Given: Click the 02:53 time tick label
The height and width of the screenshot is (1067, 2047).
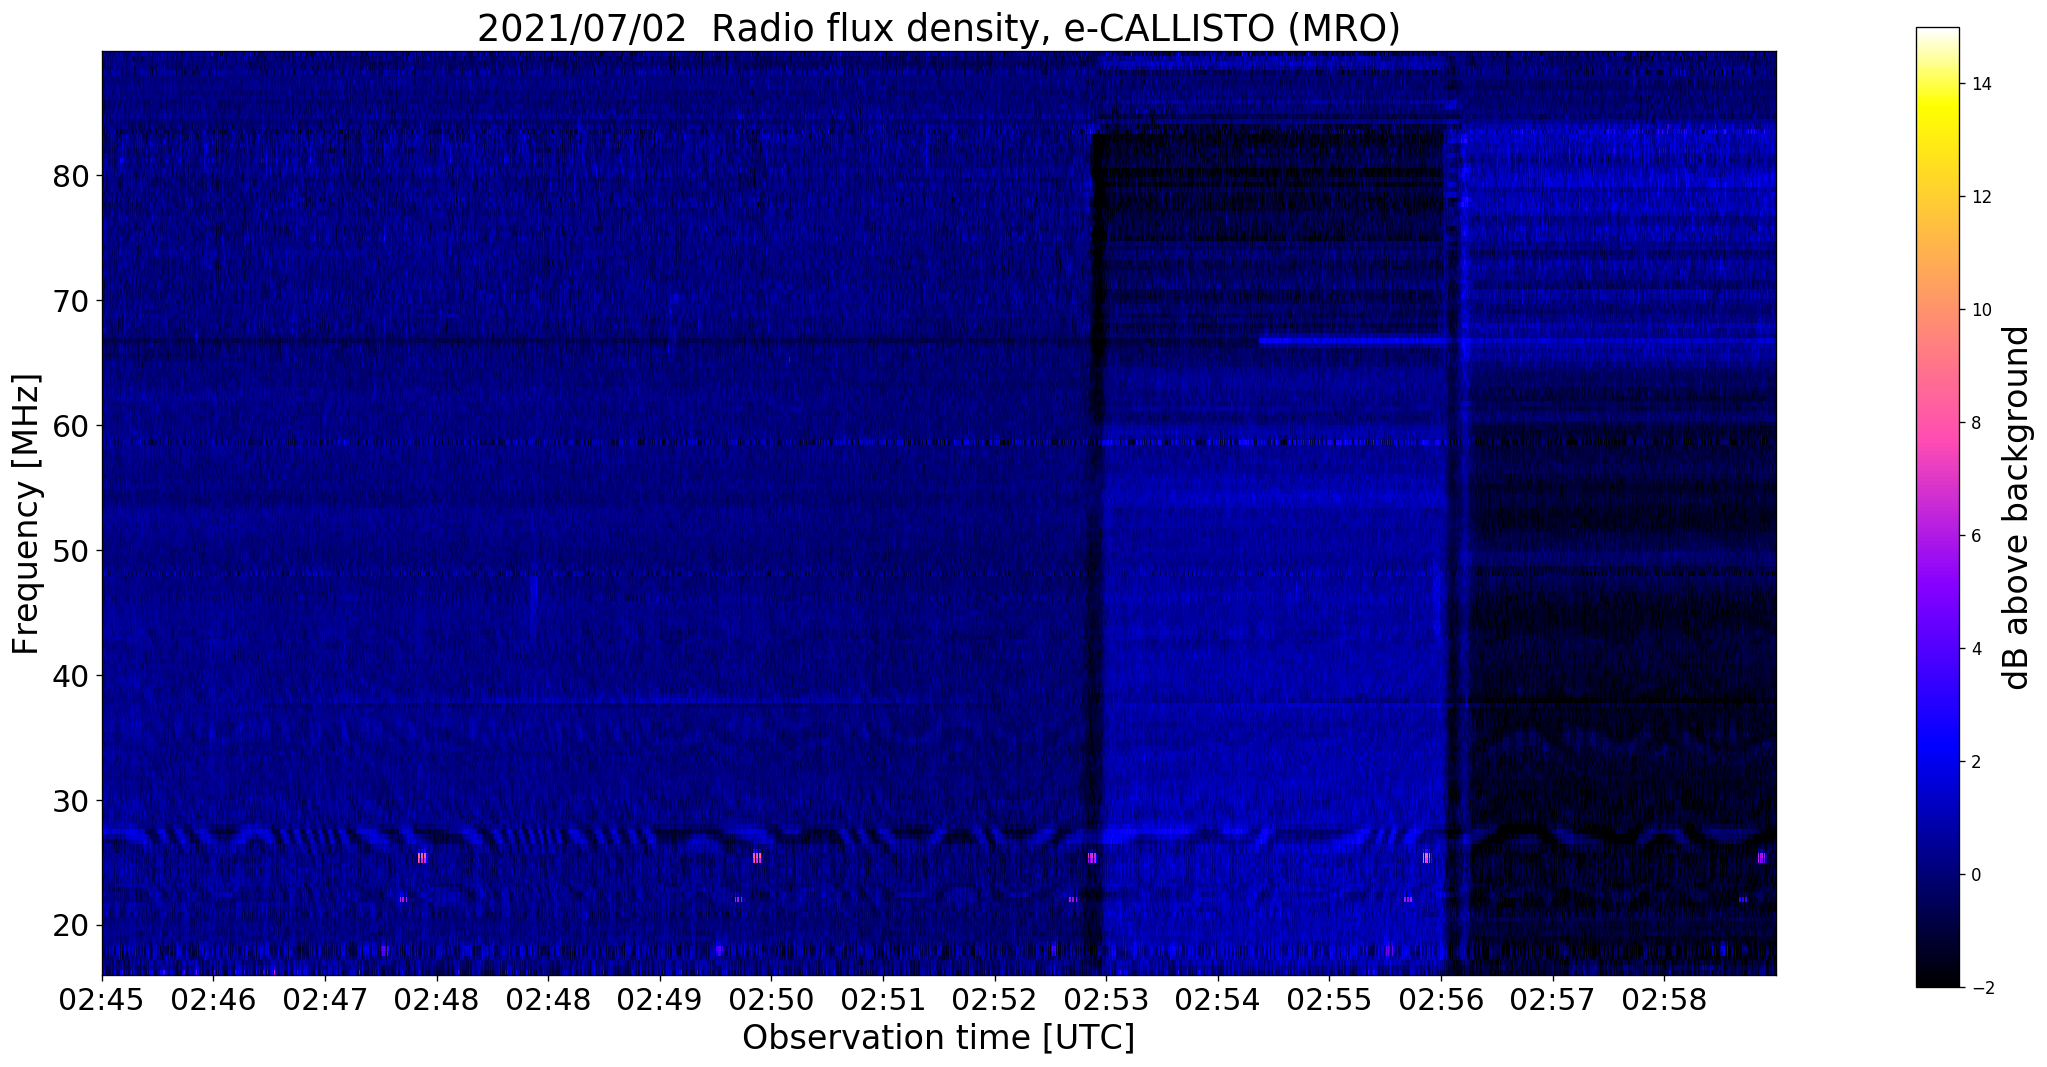Looking at the screenshot, I should click(1106, 1000).
